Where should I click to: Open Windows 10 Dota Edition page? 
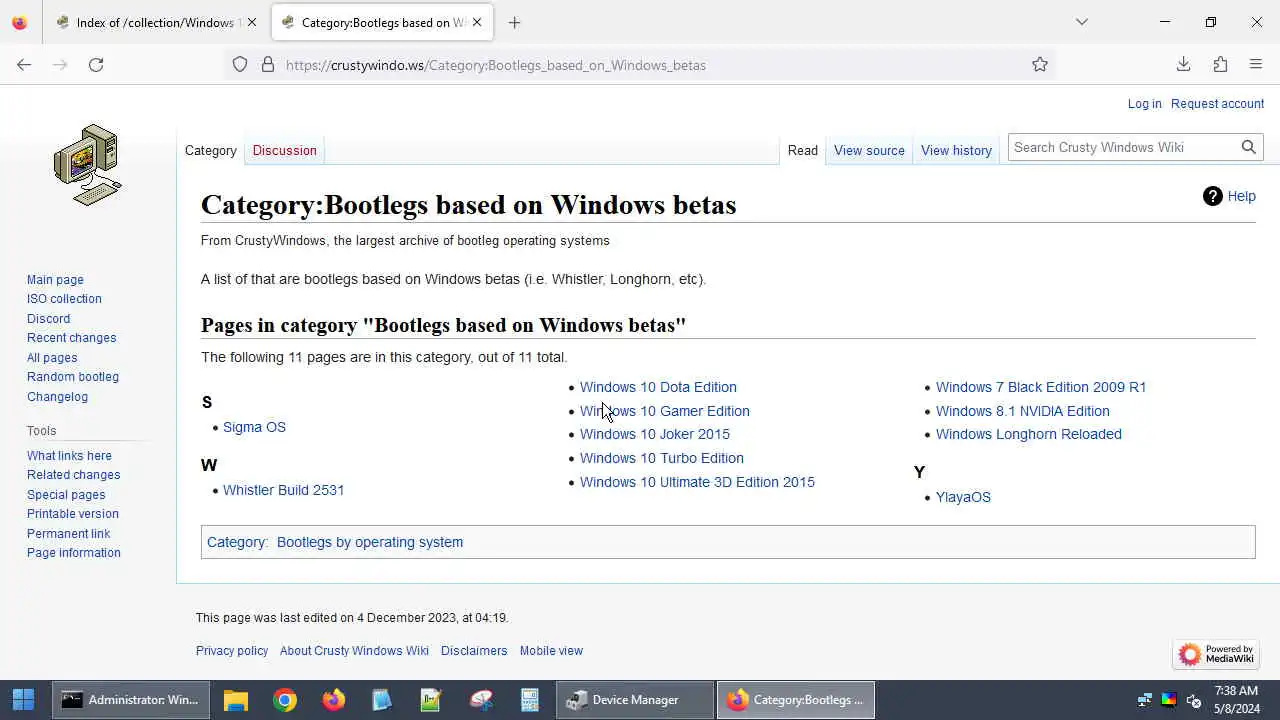(x=658, y=387)
